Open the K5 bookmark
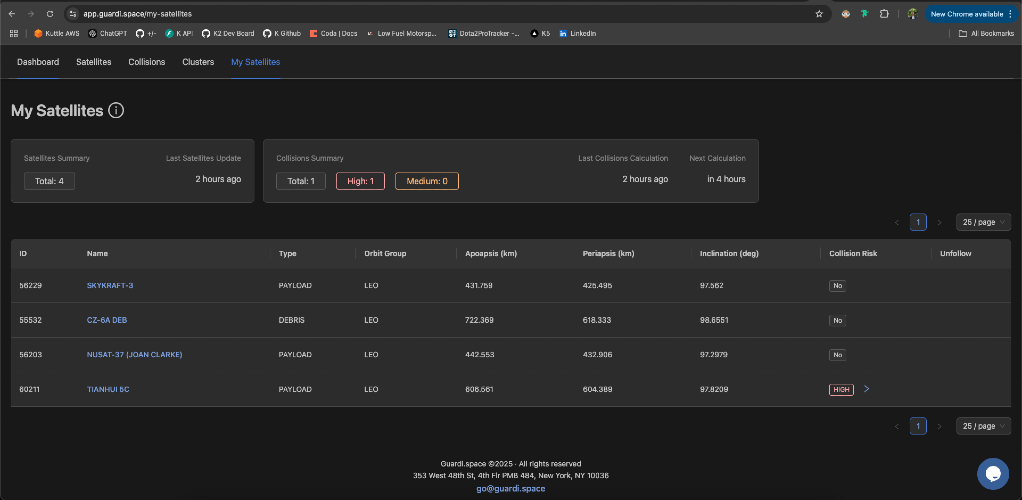The height and width of the screenshot is (500, 1022). click(540, 33)
